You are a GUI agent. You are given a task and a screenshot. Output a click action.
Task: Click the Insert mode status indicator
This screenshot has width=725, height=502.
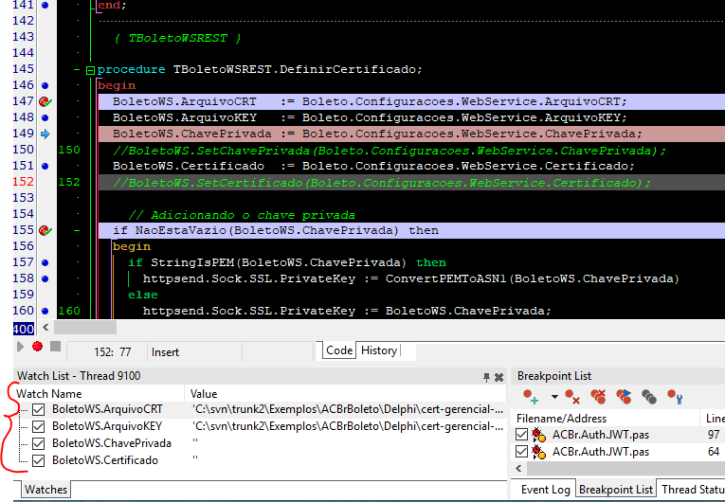pos(165,352)
